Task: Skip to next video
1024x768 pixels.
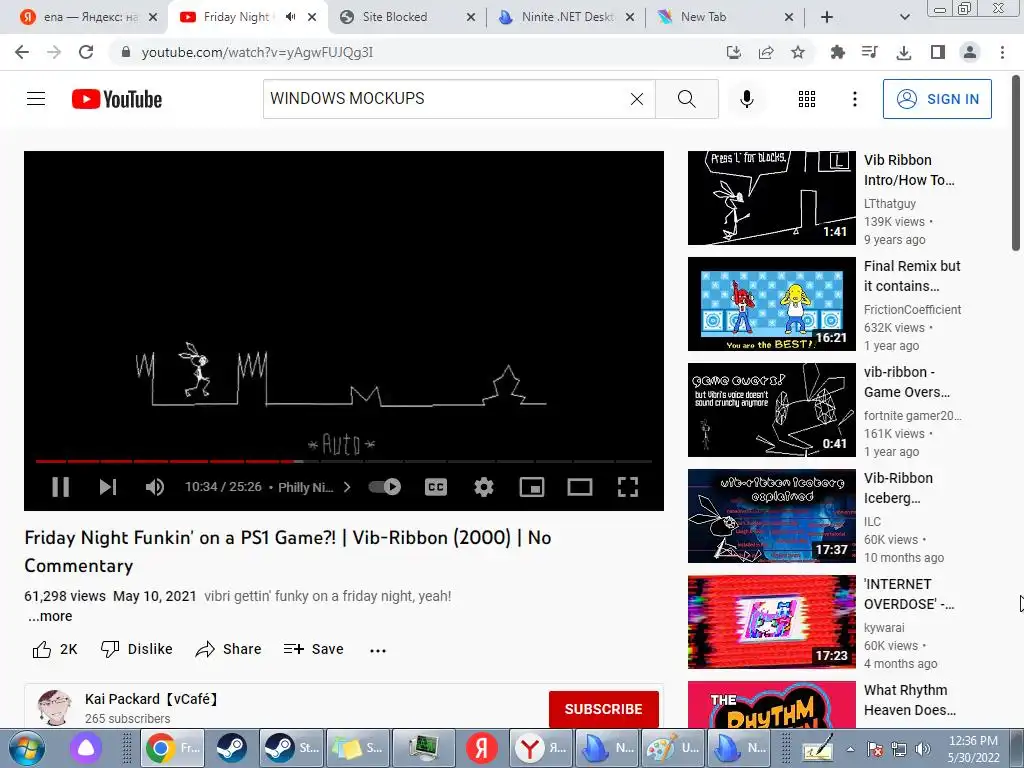Action: point(108,487)
